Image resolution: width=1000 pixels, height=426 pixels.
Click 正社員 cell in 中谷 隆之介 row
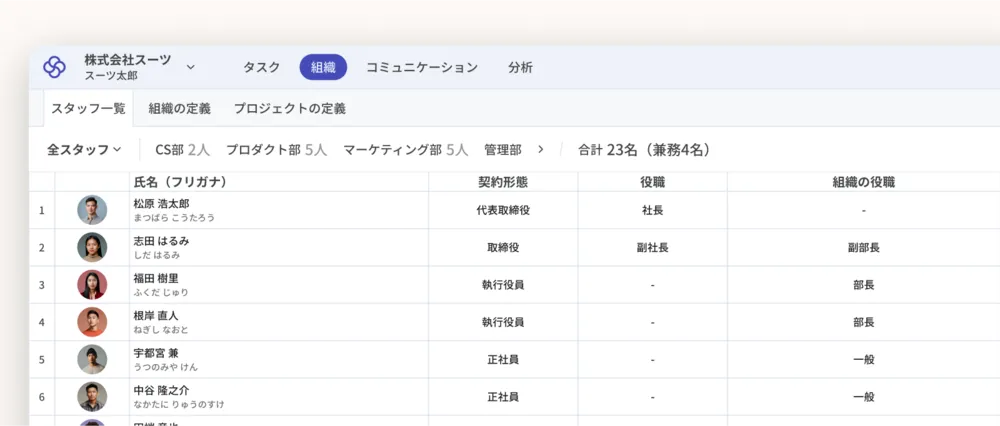pos(503,397)
